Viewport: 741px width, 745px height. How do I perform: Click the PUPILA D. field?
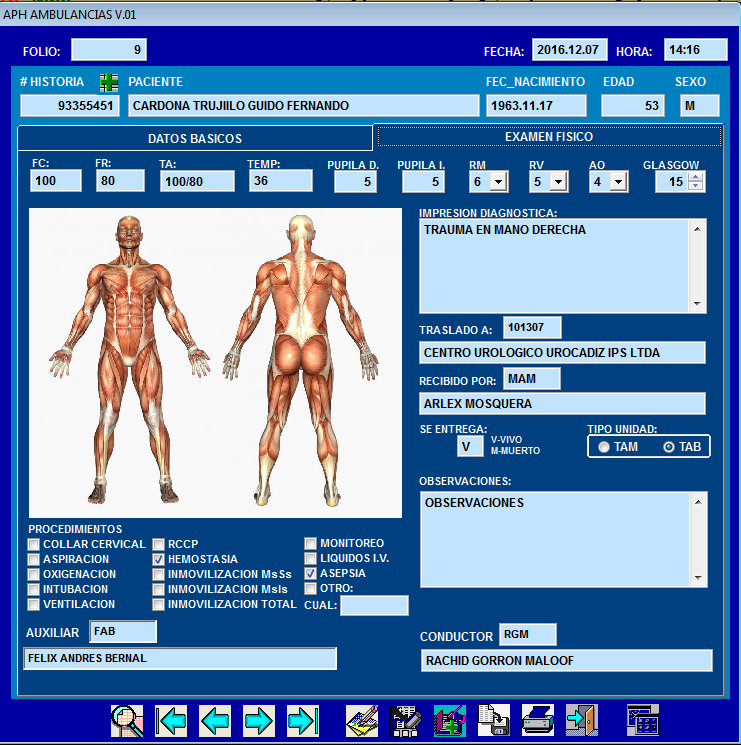(x=355, y=182)
